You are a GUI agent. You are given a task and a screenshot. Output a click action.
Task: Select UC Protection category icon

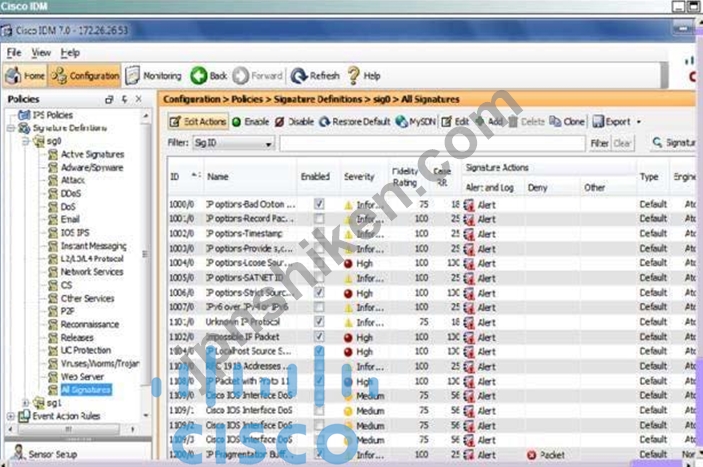click(53, 350)
